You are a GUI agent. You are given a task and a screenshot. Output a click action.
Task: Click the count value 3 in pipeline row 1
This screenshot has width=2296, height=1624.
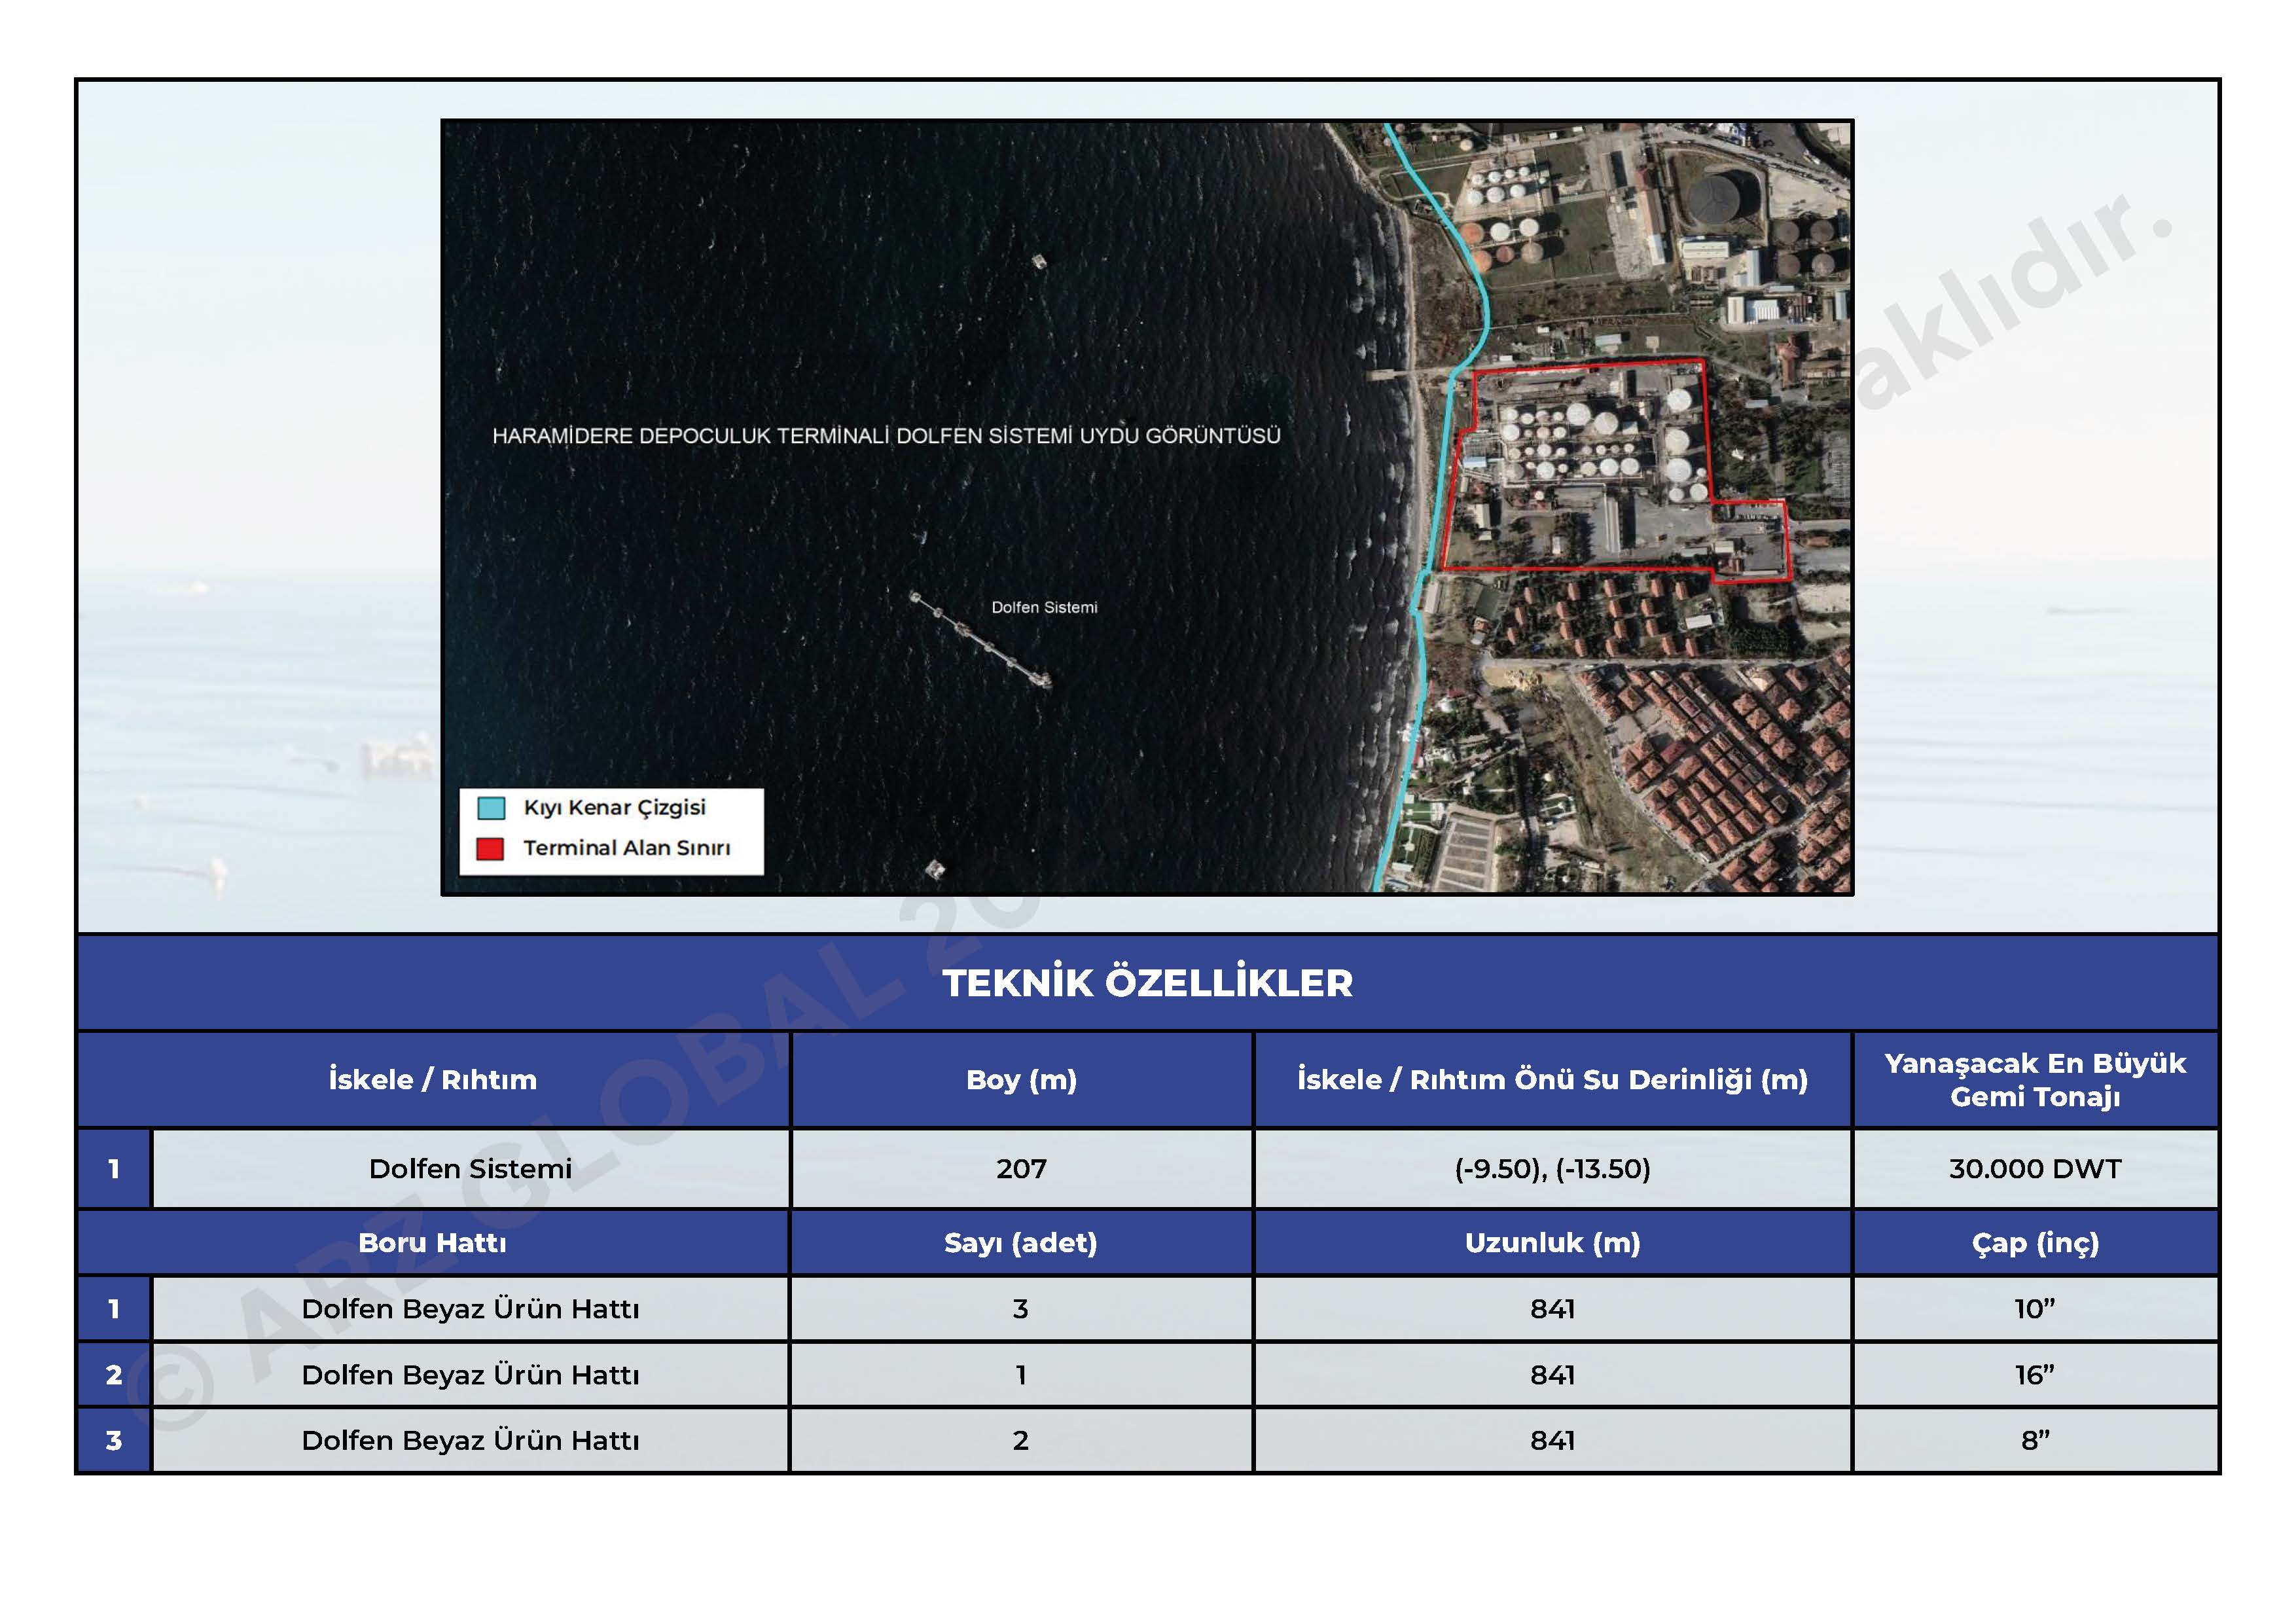click(x=1021, y=1309)
